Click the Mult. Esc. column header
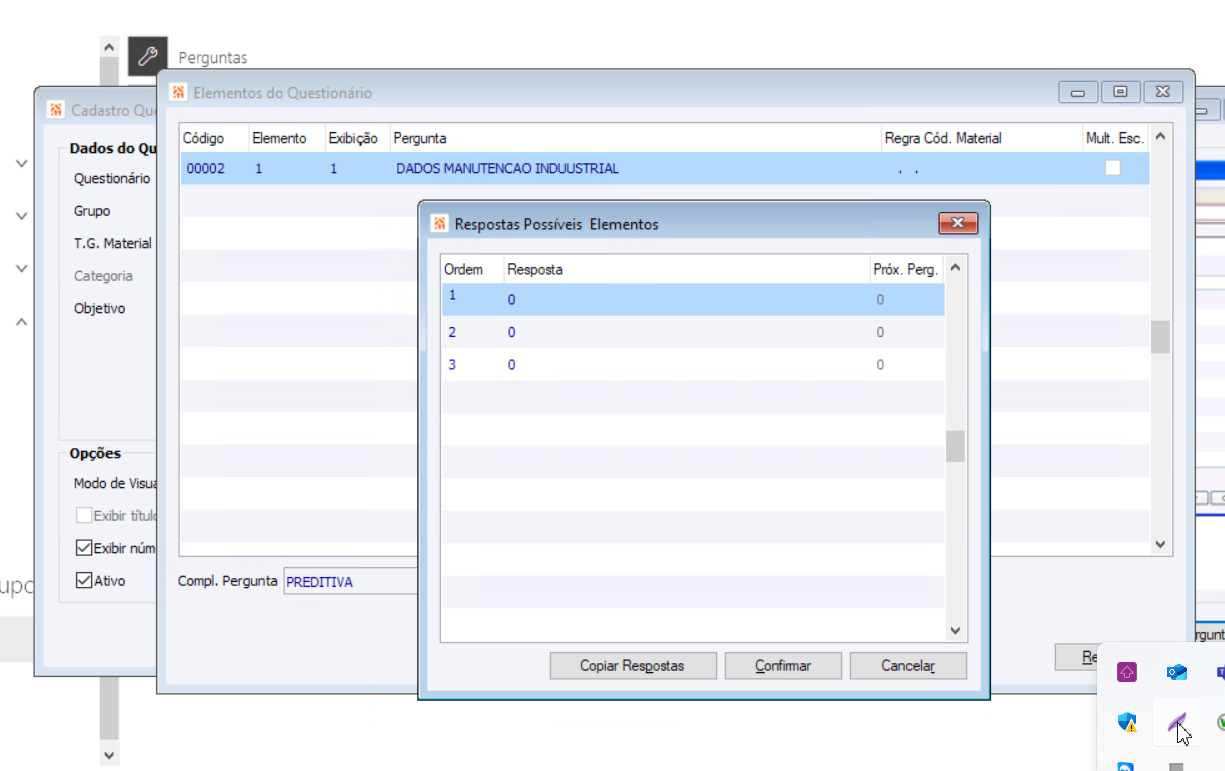1225x771 pixels. pos(1115,138)
